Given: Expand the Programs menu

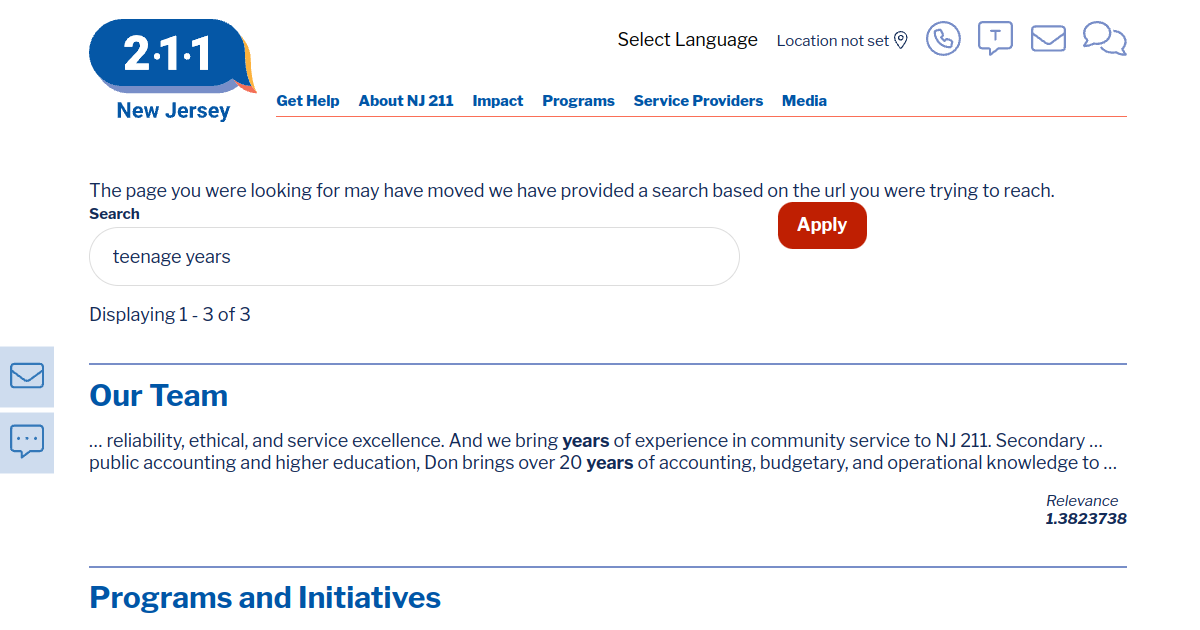Looking at the screenshot, I should tap(578, 101).
